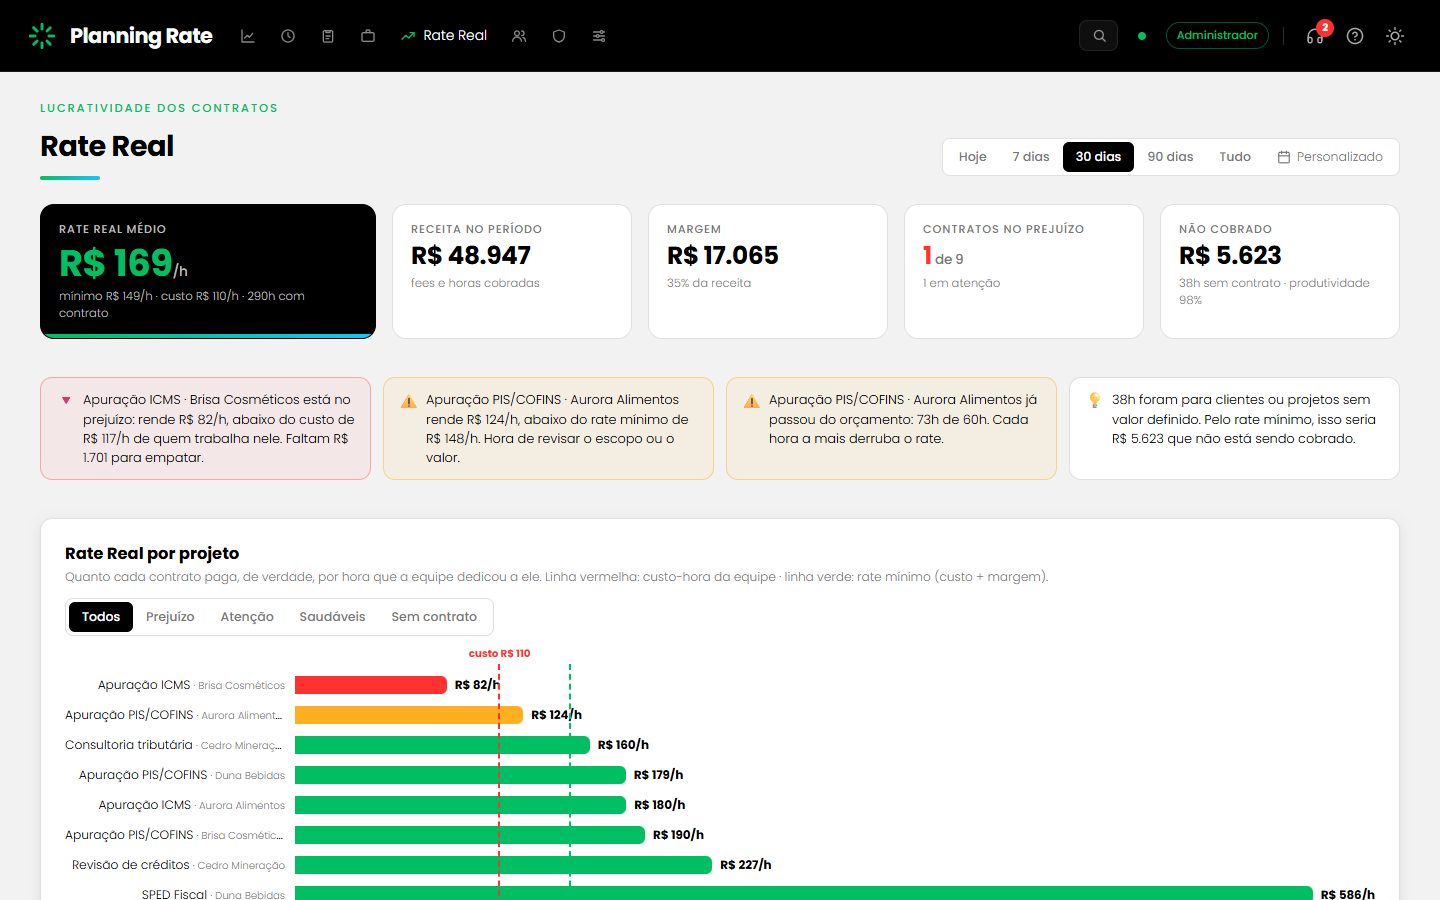The height and width of the screenshot is (900, 1440).
Task: Click the green online status dot
Action: (x=1142, y=36)
